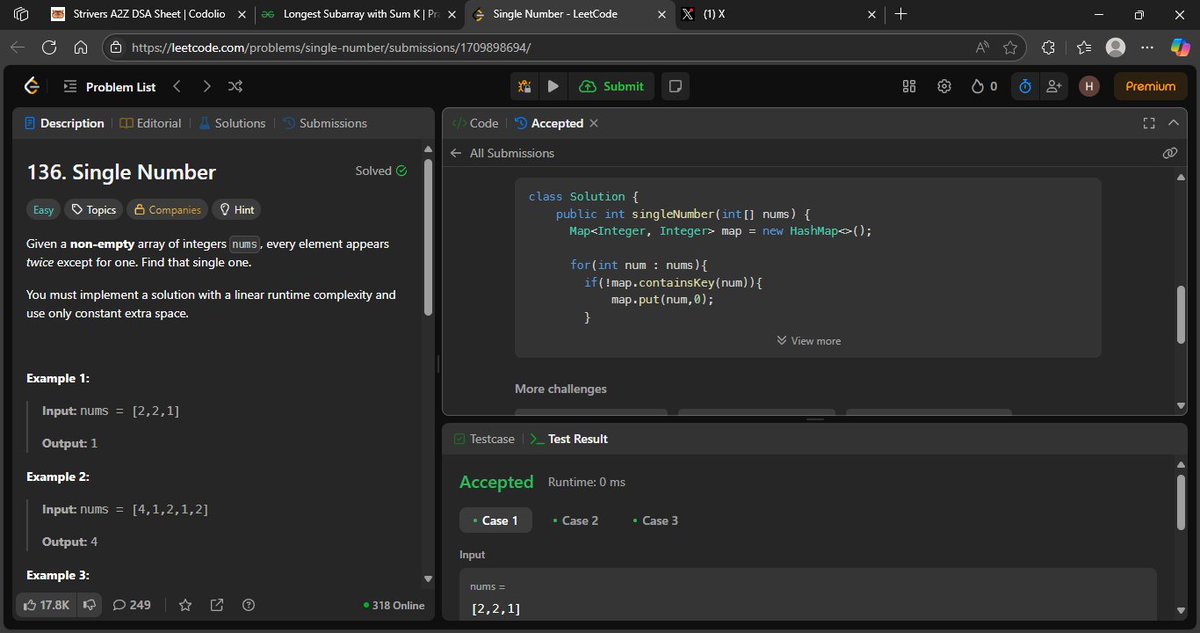Open the 249 comments
Image resolution: width=1200 pixels, height=633 pixels.
[x=132, y=605]
